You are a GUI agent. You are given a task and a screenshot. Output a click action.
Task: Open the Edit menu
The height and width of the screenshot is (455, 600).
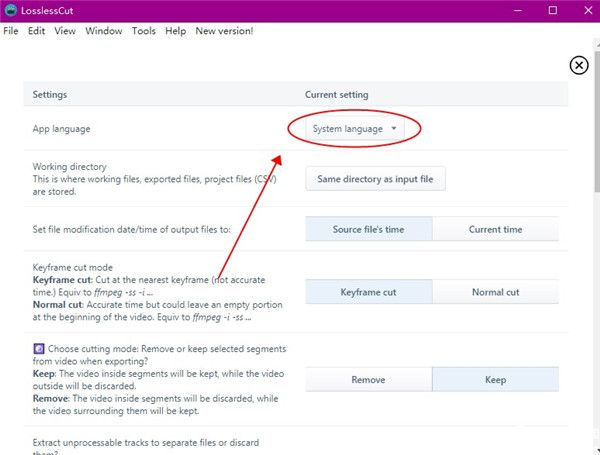click(x=36, y=31)
